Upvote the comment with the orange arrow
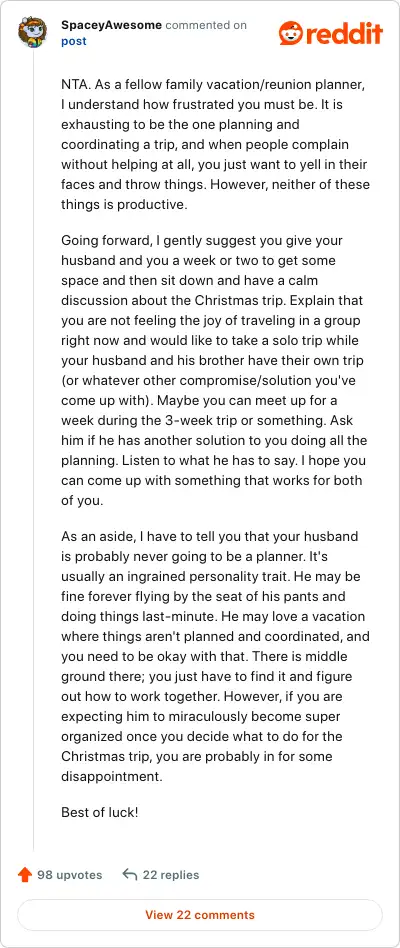This screenshot has height=948, width=400. tap(25, 874)
